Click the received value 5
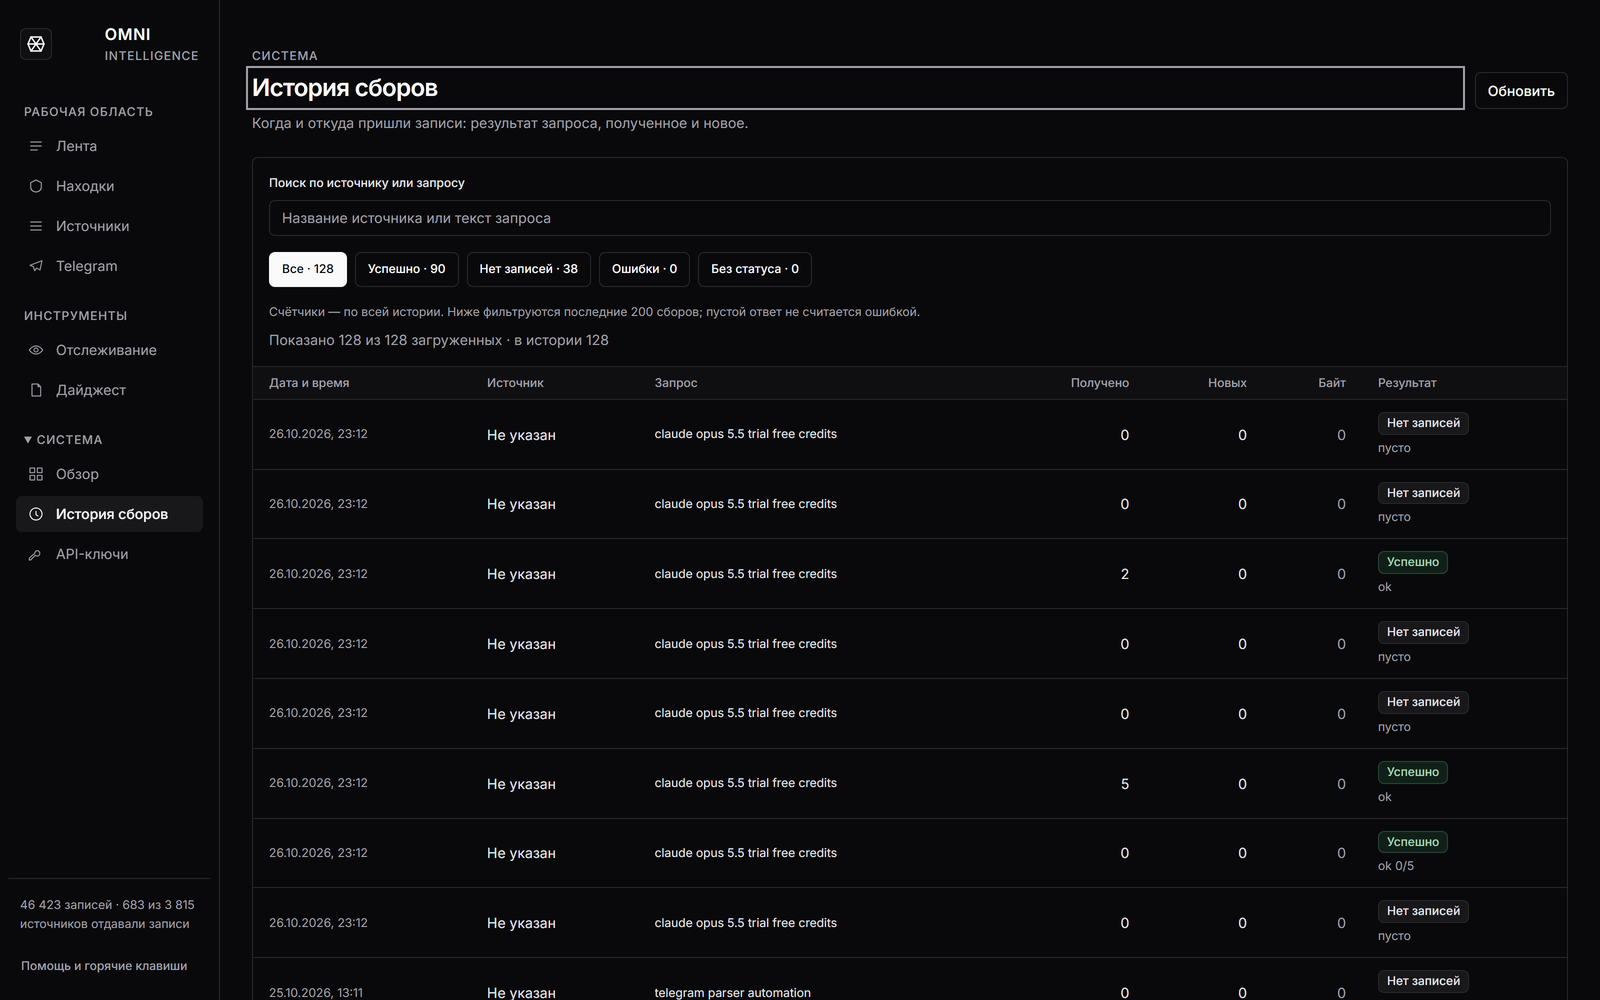 [1125, 784]
